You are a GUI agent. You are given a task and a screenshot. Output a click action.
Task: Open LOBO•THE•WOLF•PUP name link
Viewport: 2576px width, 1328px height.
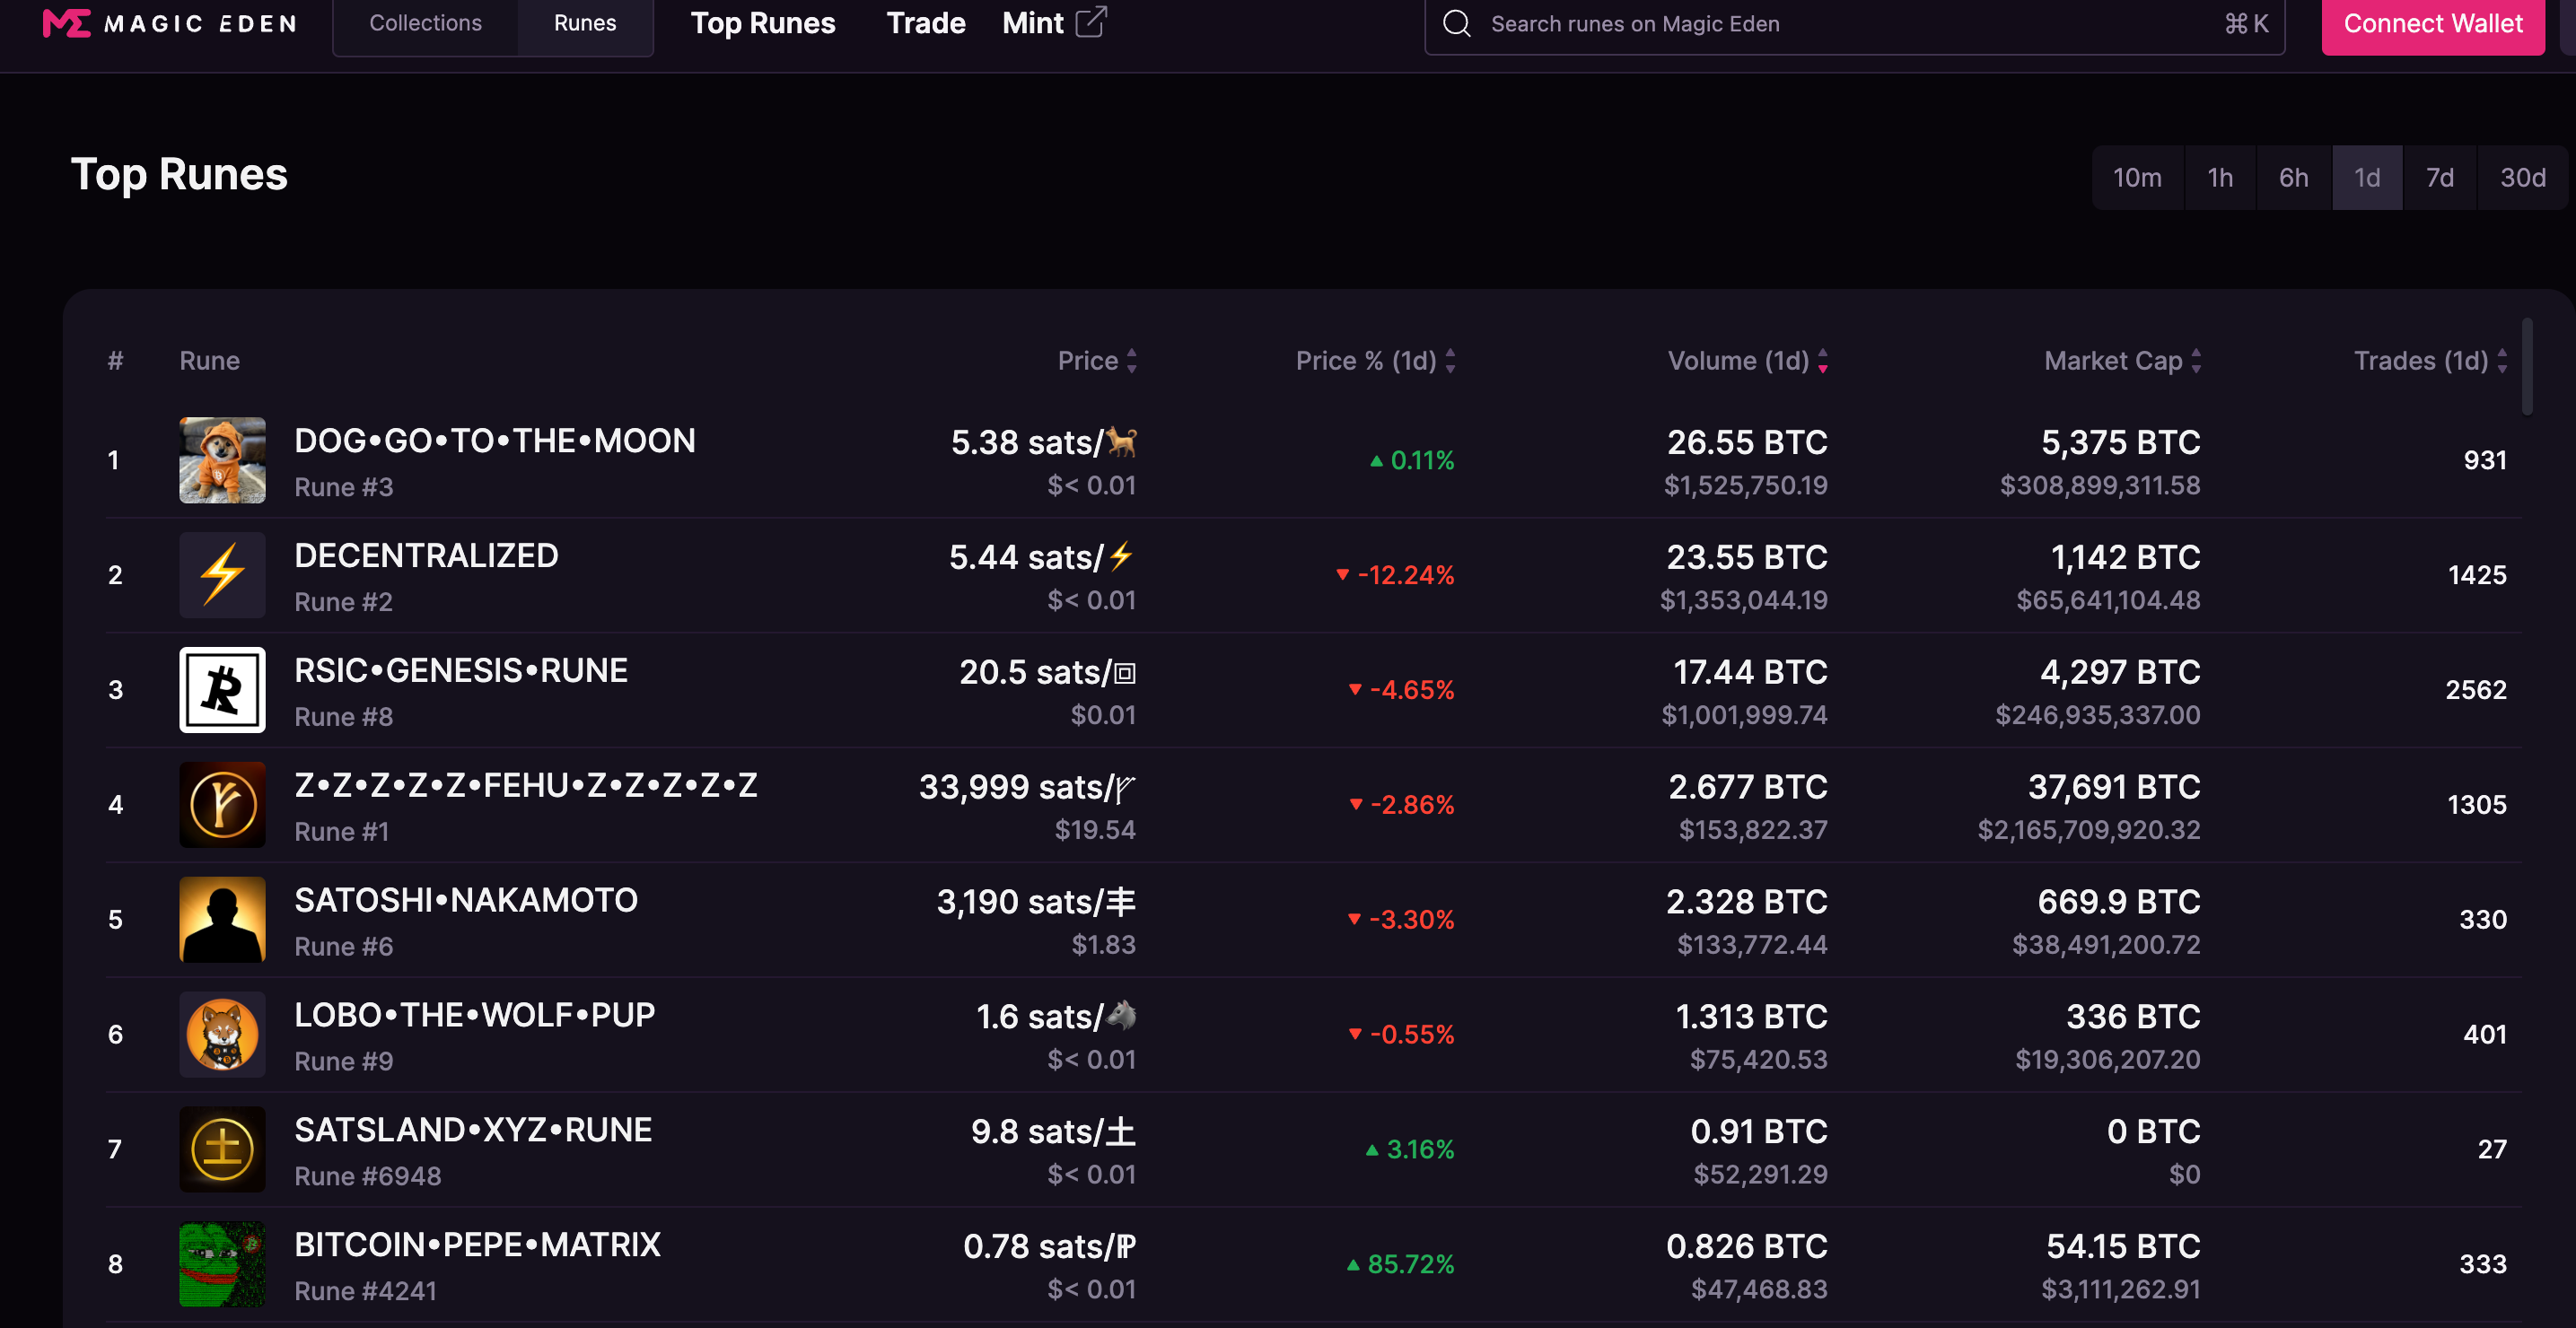[x=475, y=1016]
